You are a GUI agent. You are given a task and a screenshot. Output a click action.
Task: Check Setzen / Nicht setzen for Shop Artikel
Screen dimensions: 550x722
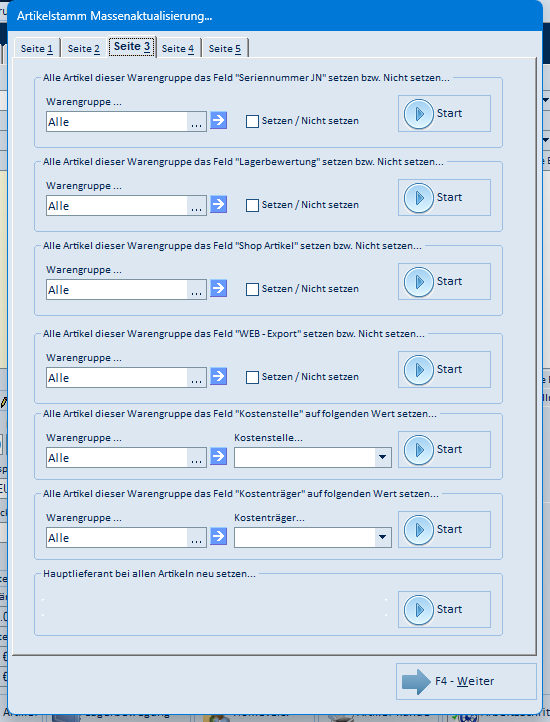tap(252, 290)
